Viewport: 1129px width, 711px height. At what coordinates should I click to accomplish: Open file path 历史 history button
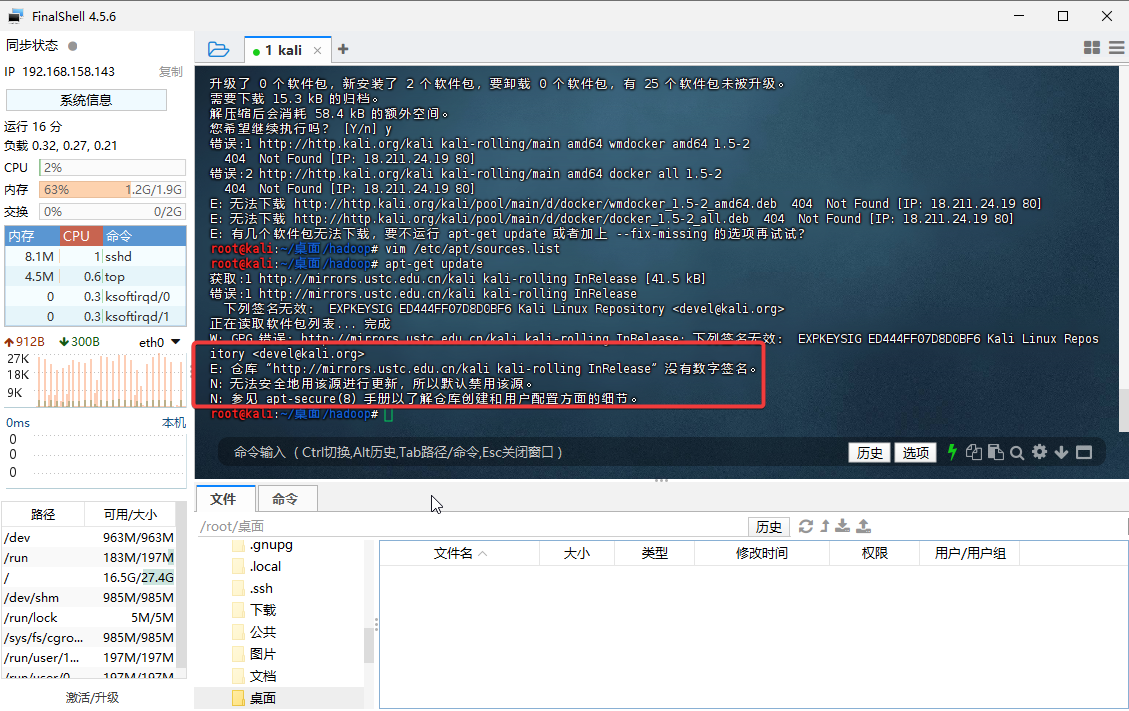tap(768, 527)
